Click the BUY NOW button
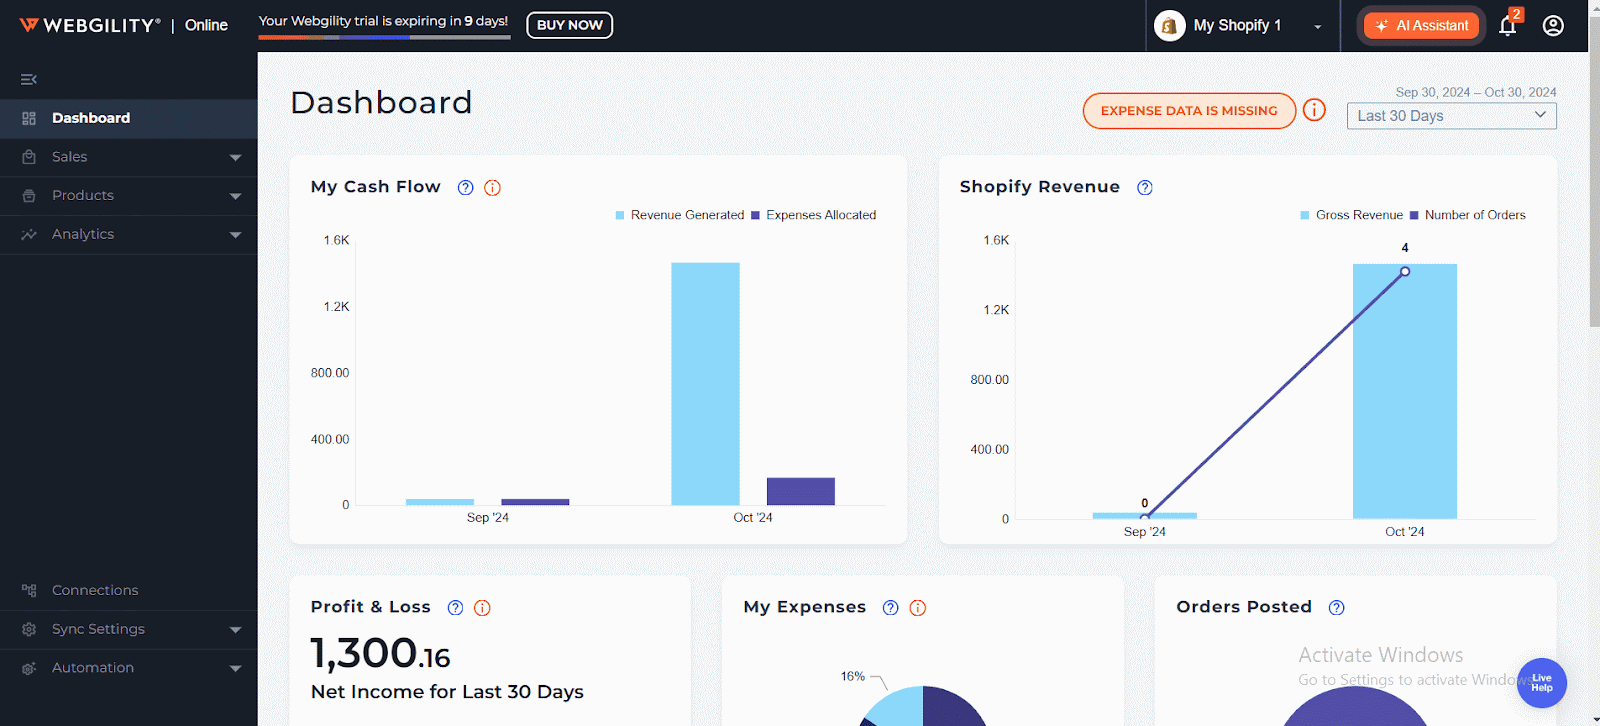The height and width of the screenshot is (726, 1600). point(569,25)
